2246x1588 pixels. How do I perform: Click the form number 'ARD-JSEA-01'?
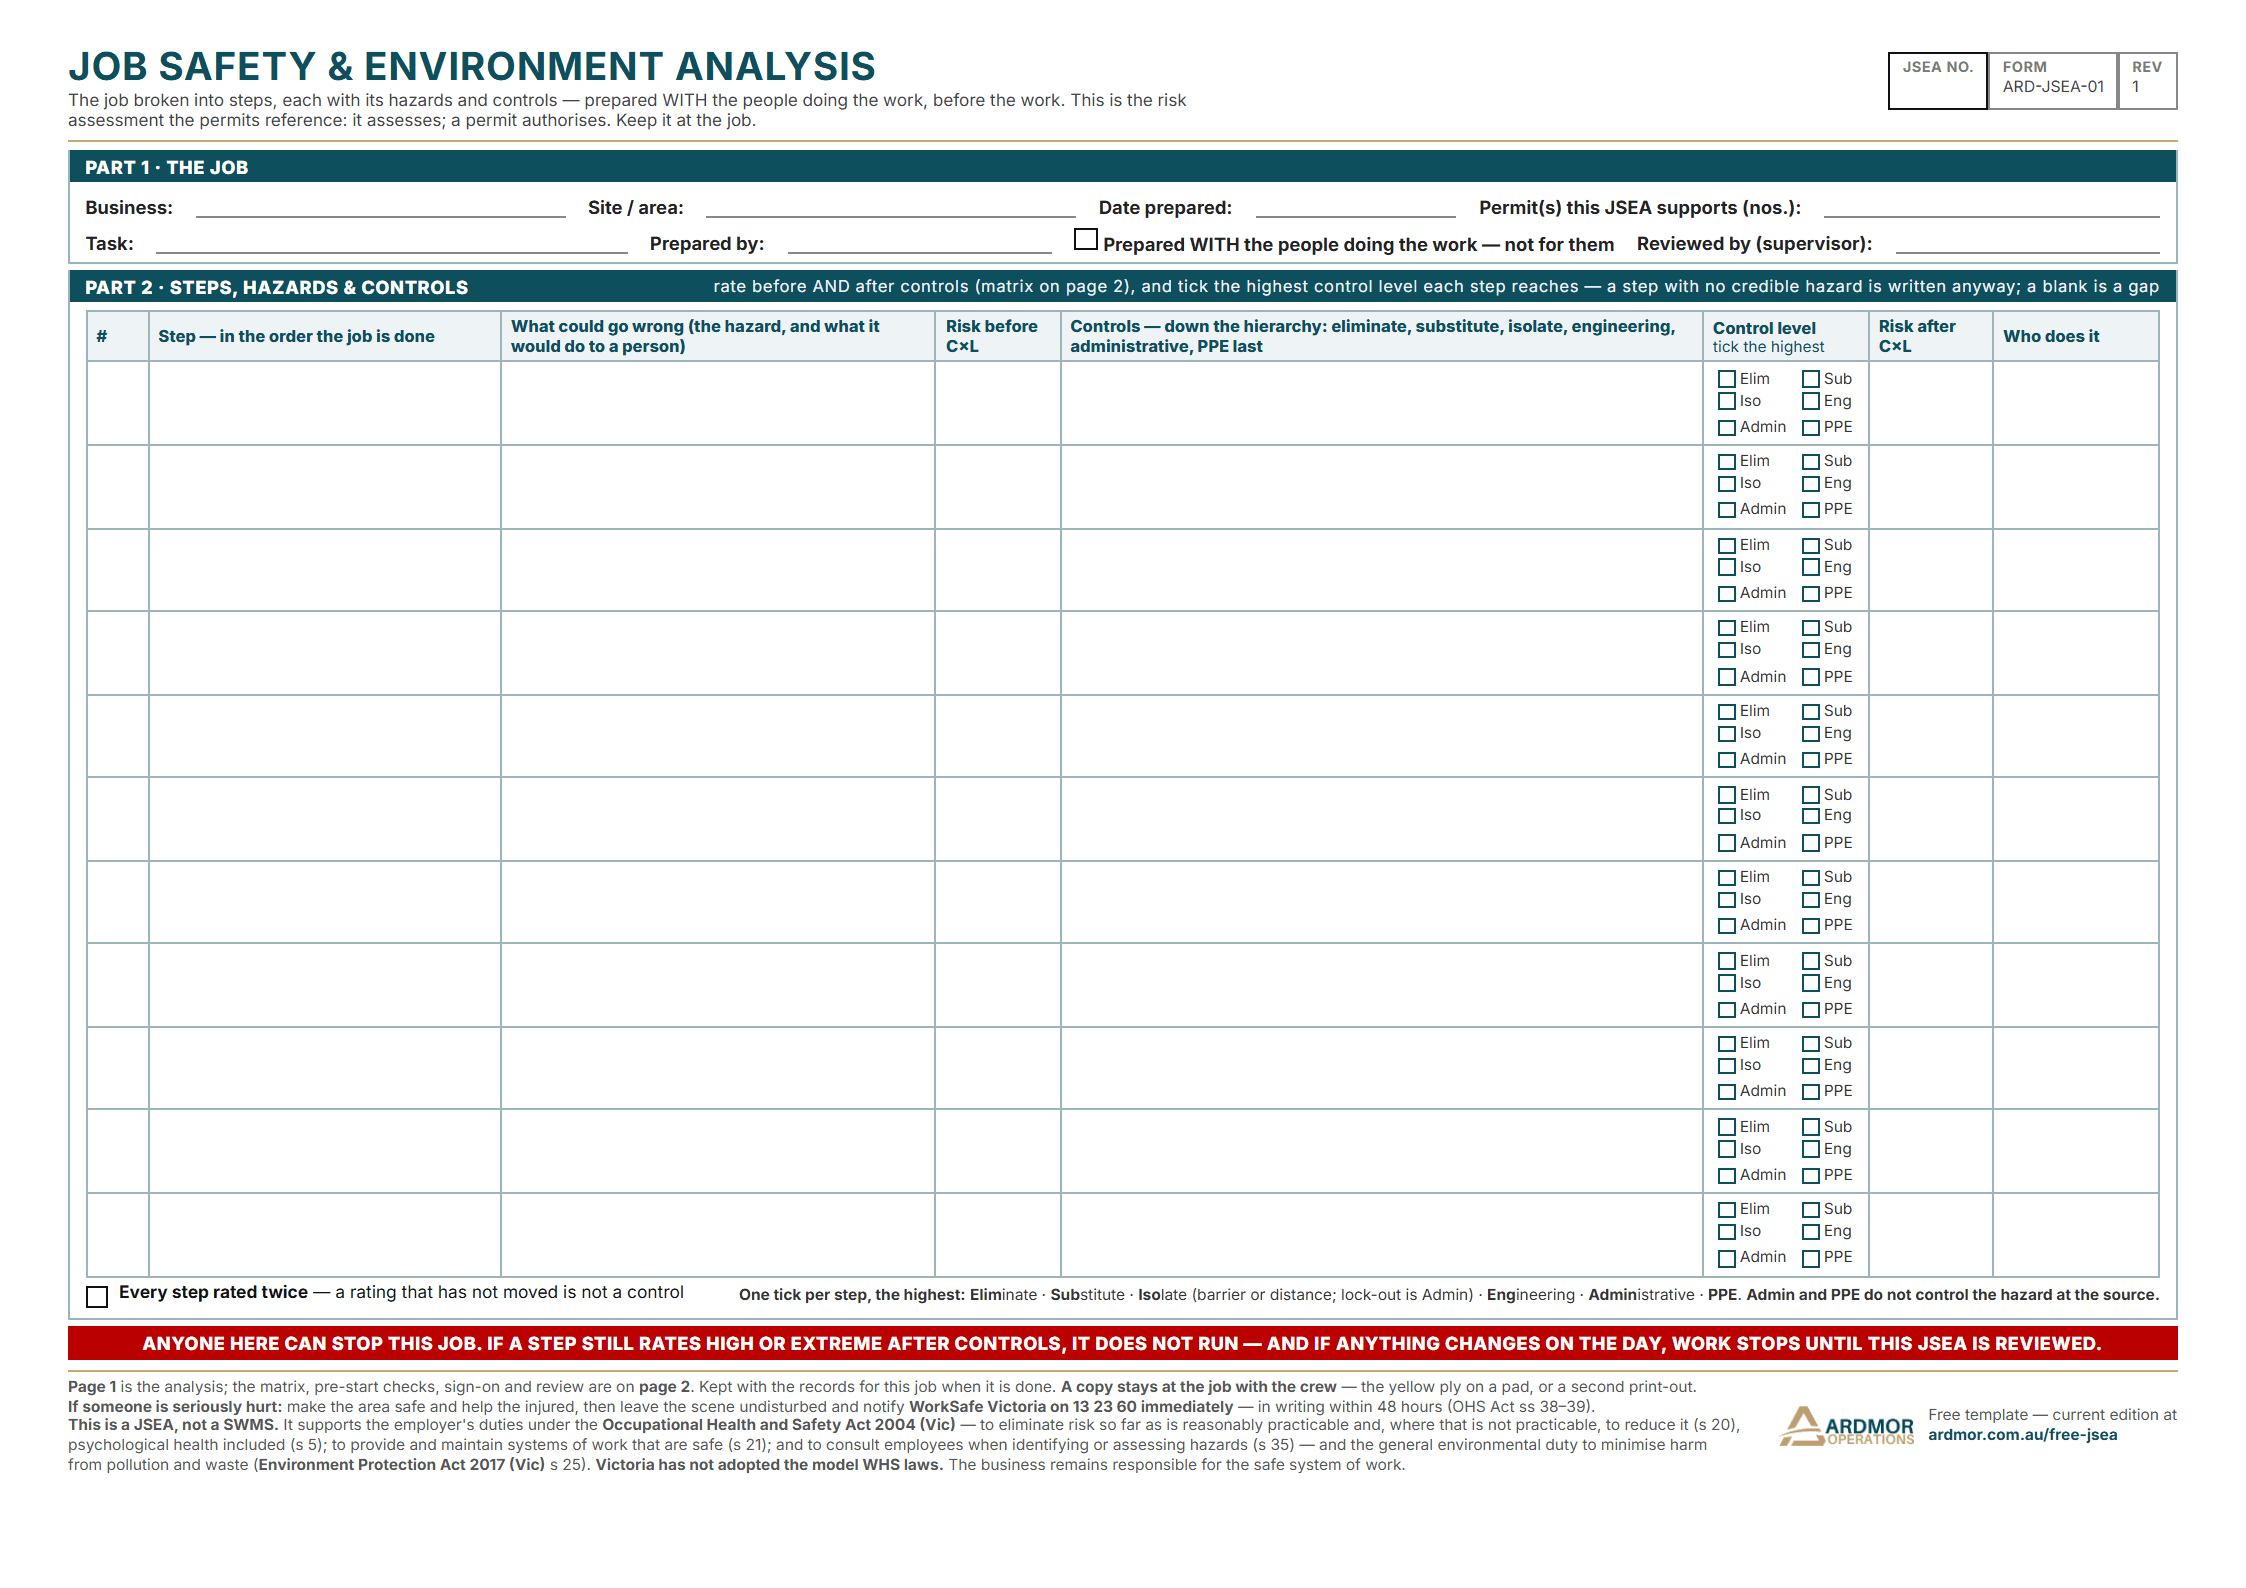coord(2053,87)
